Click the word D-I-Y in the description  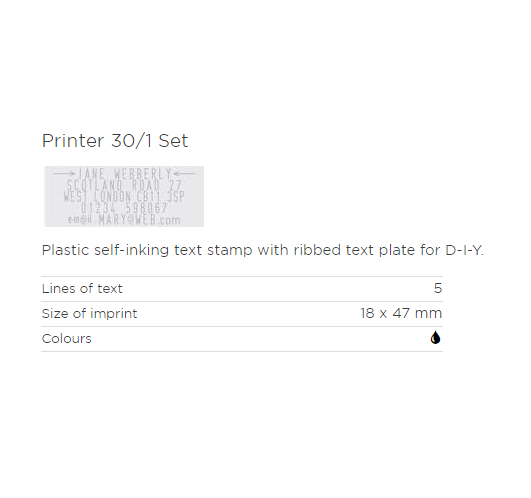tap(464, 250)
